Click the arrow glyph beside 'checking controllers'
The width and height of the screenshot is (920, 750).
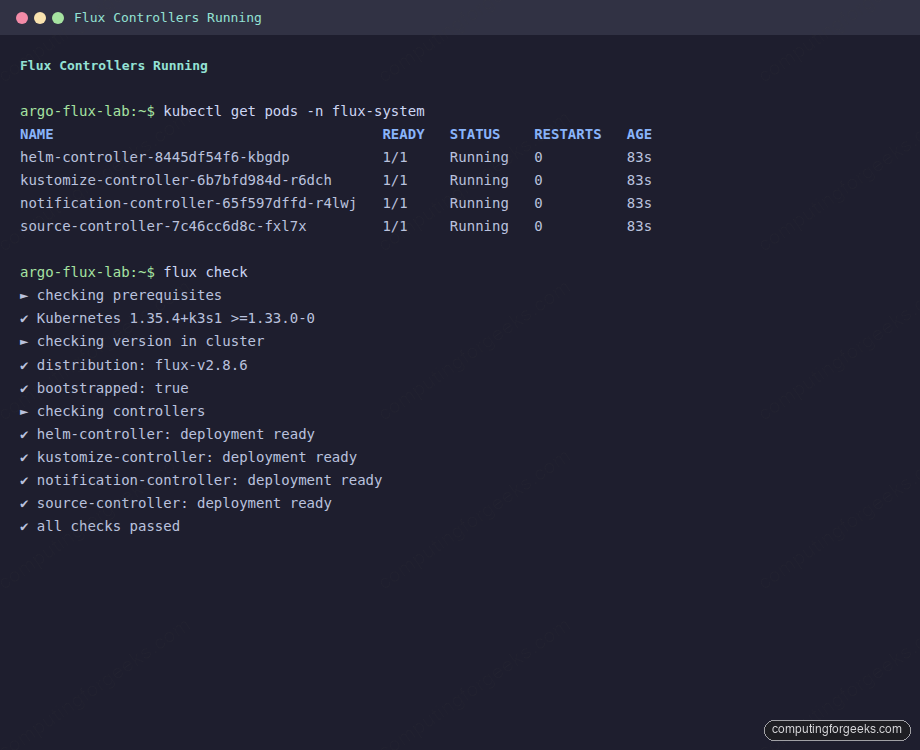[x=24, y=411]
